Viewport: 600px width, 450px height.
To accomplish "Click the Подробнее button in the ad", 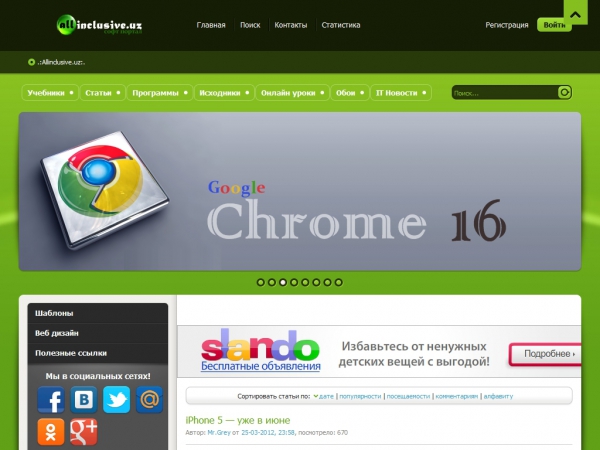I will (x=545, y=354).
